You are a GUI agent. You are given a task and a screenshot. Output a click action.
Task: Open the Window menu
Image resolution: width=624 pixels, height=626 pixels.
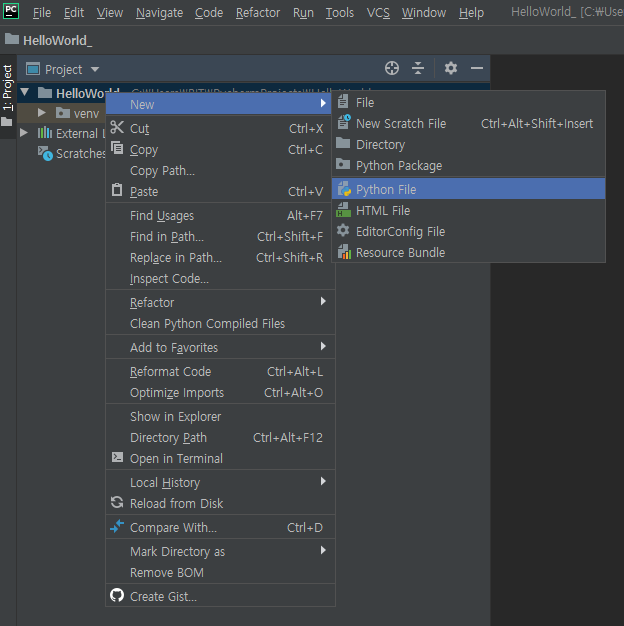(x=424, y=13)
